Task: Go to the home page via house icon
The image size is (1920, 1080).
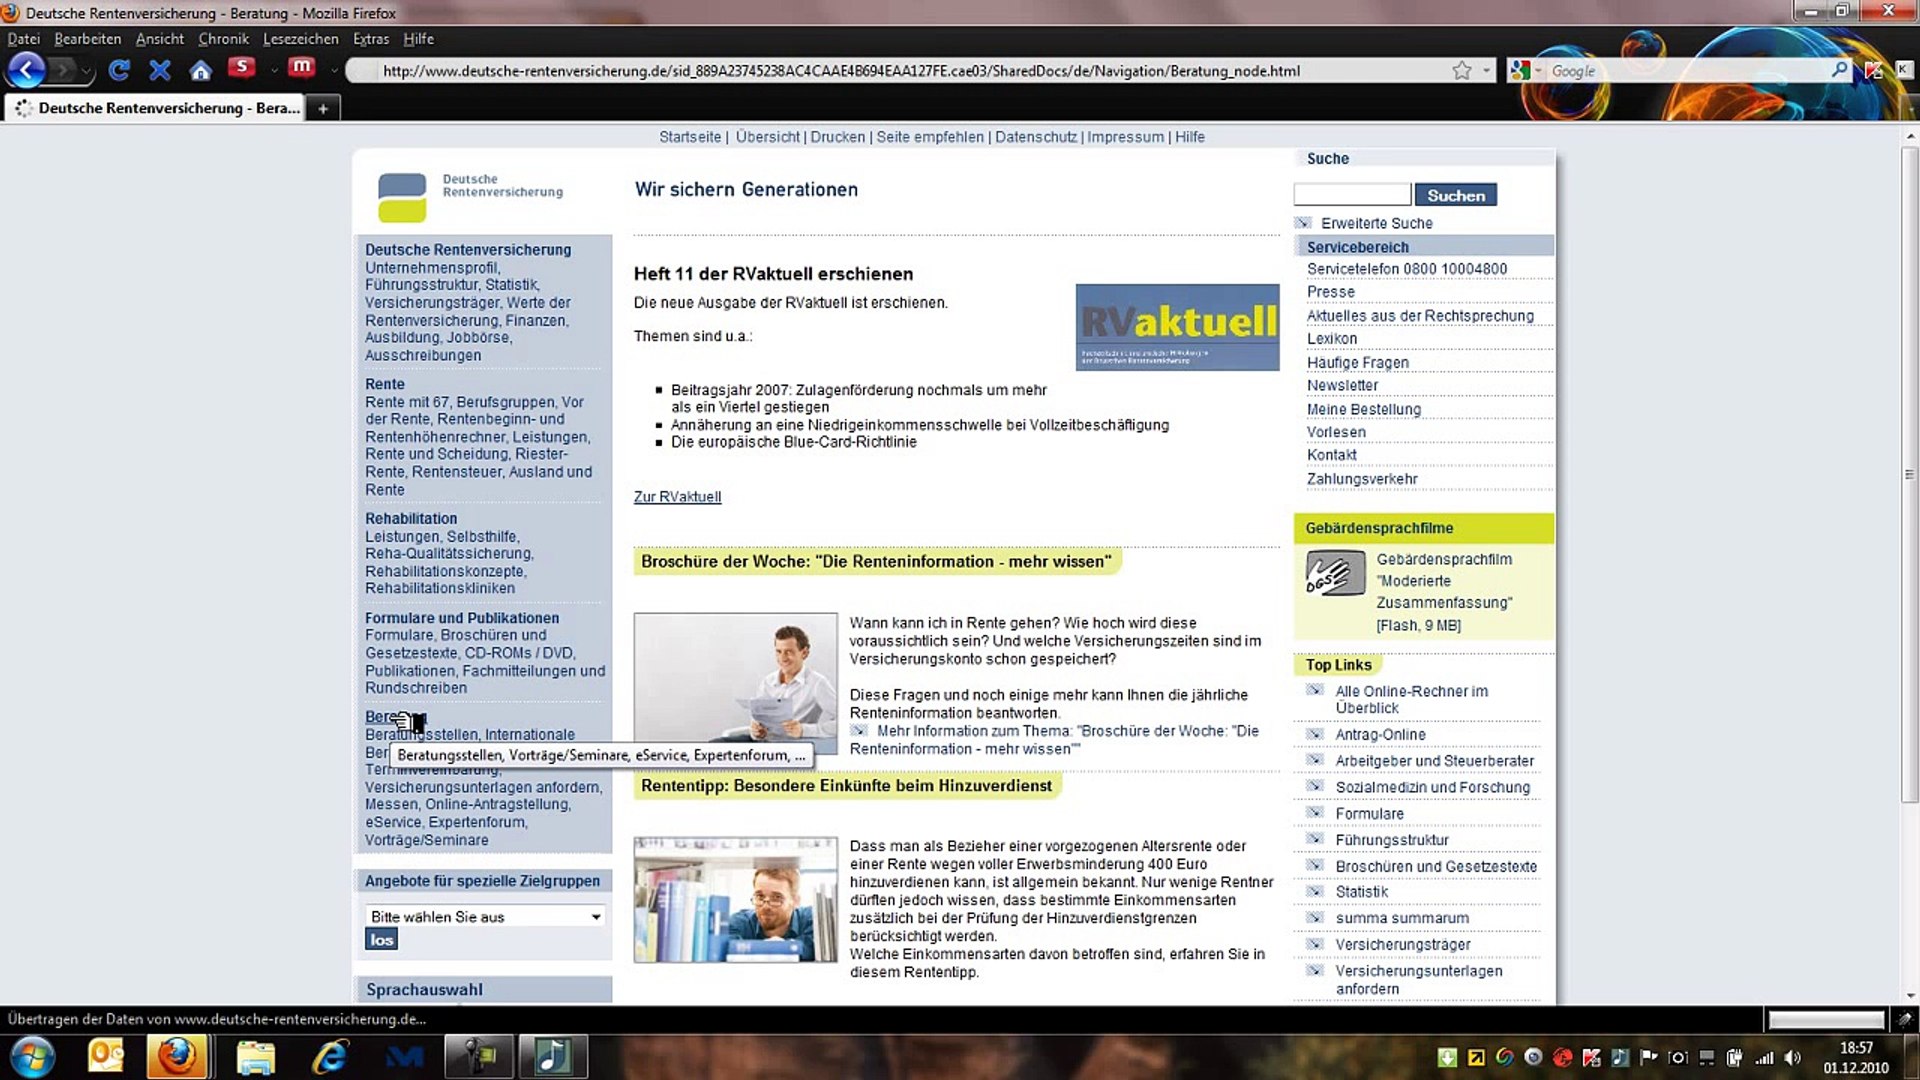Action: (201, 70)
